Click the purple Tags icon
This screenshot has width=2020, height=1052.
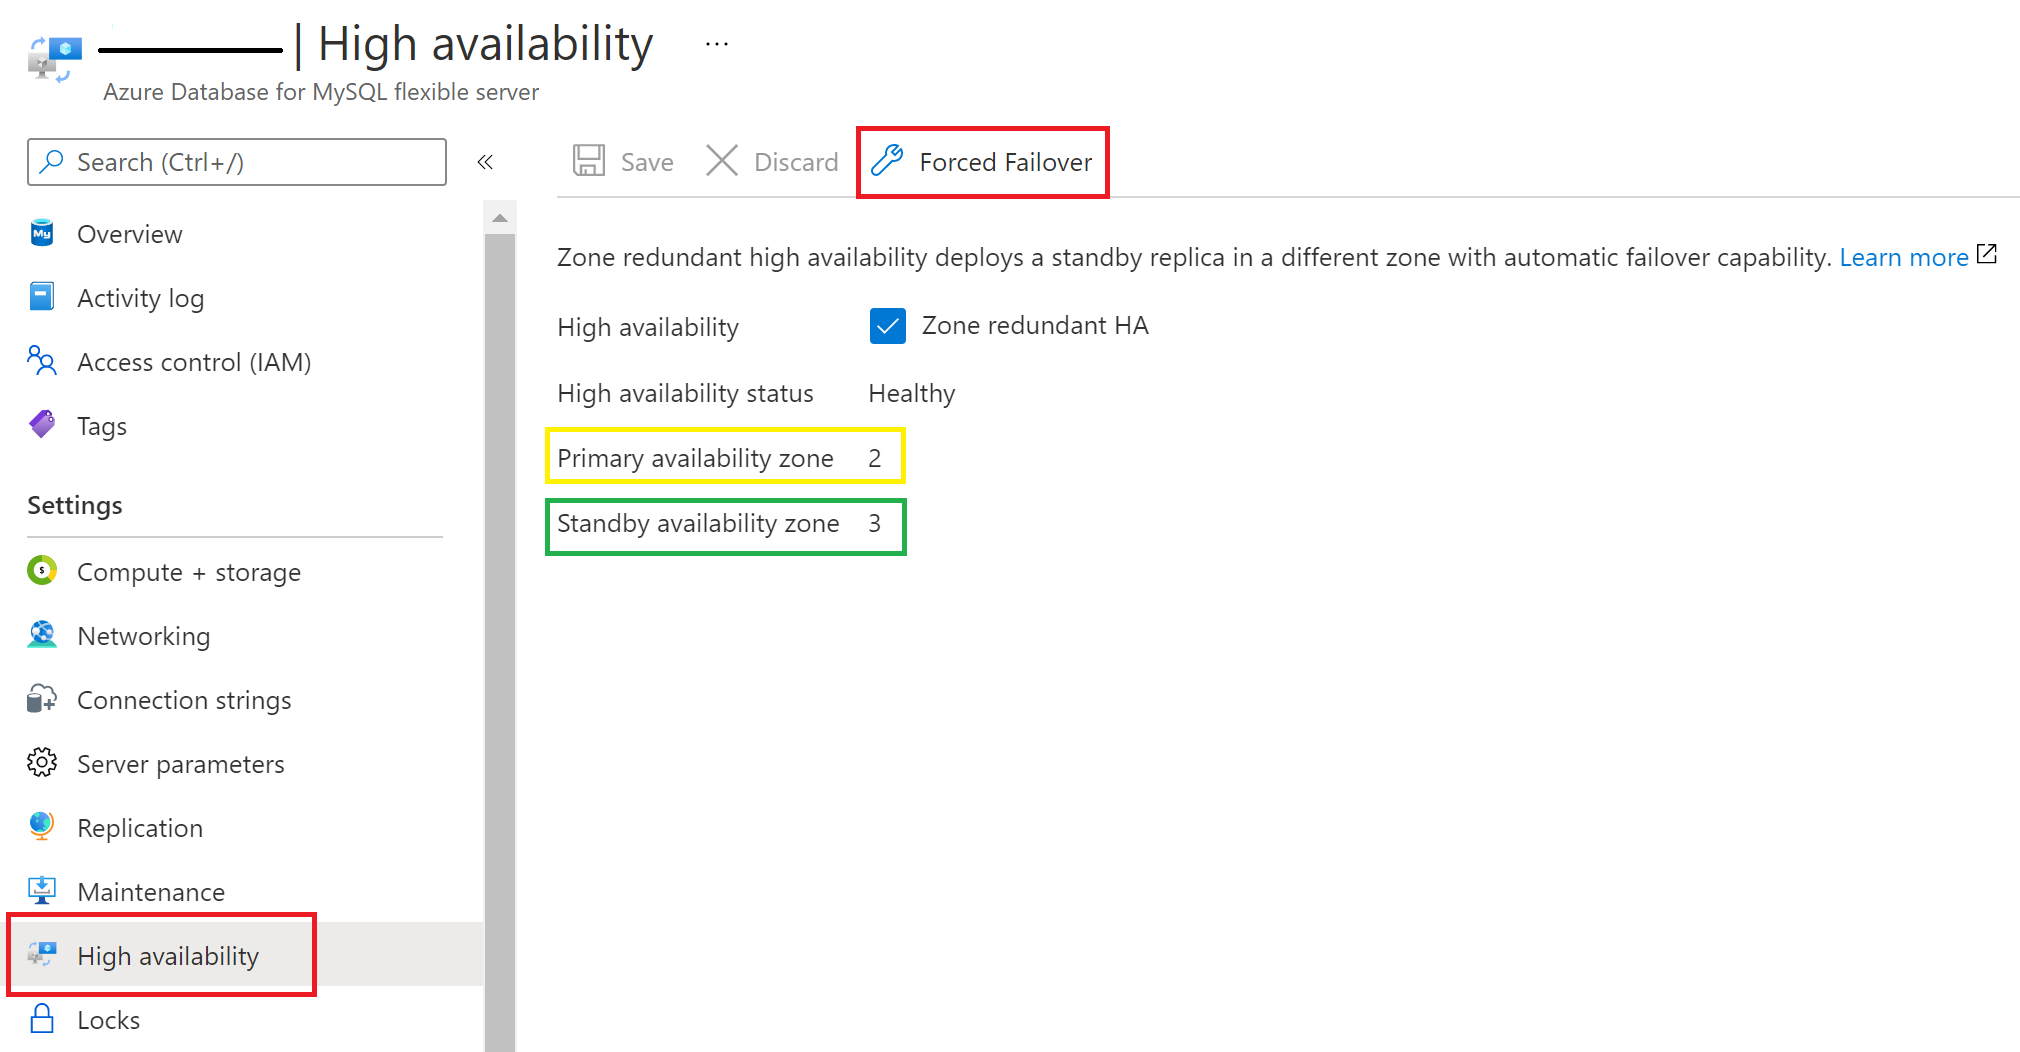pyautogui.click(x=42, y=425)
